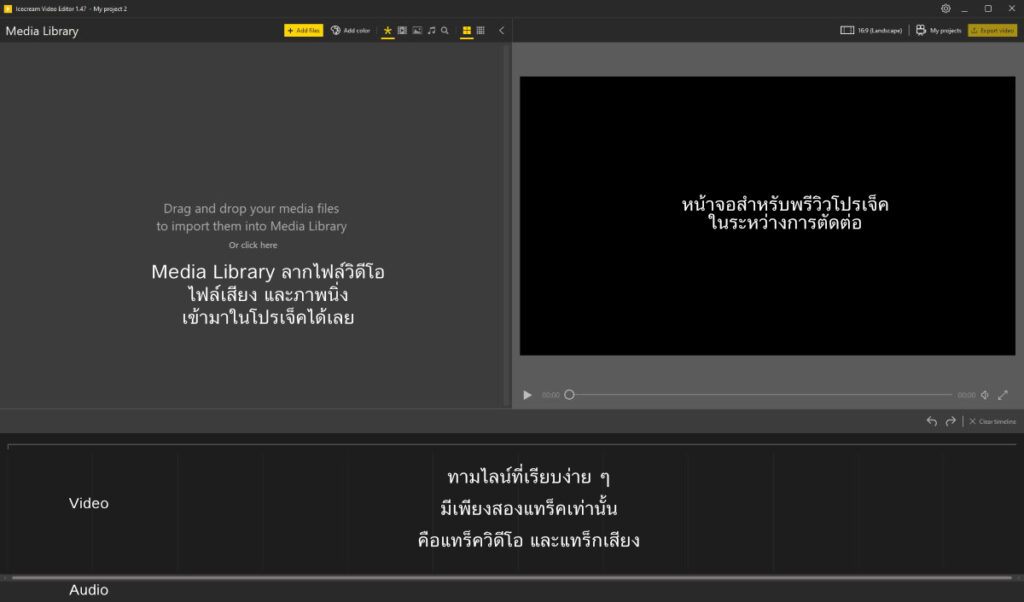Undo the last timeline action
The image size is (1024, 602).
(x=931, y=421)
